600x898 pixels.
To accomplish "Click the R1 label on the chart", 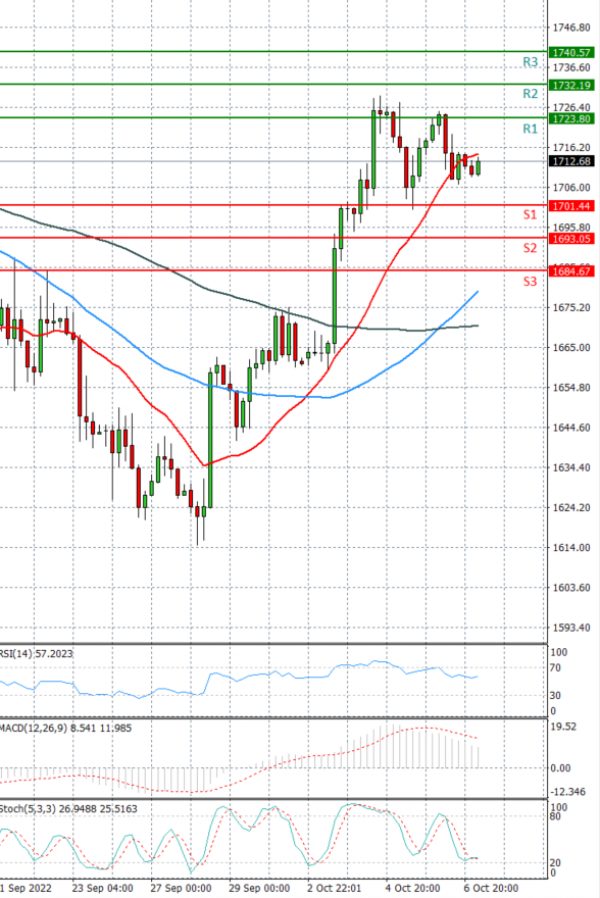I will coord(530,129).
